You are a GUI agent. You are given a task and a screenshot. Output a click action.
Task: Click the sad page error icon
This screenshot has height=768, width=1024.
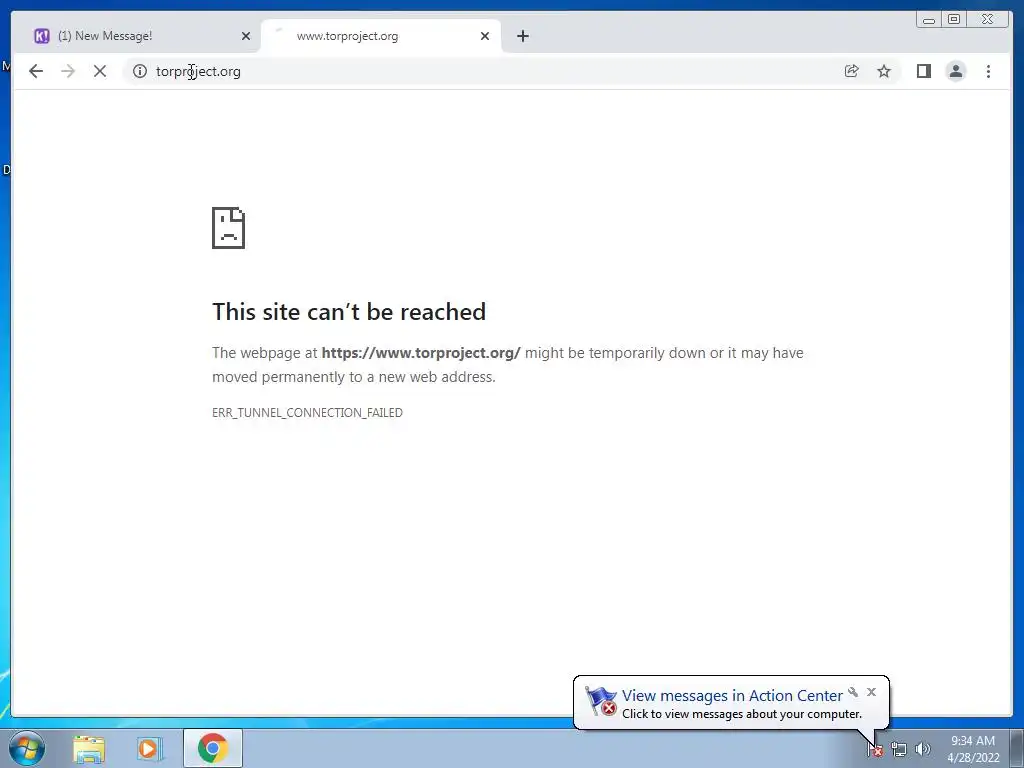[229, 227]
